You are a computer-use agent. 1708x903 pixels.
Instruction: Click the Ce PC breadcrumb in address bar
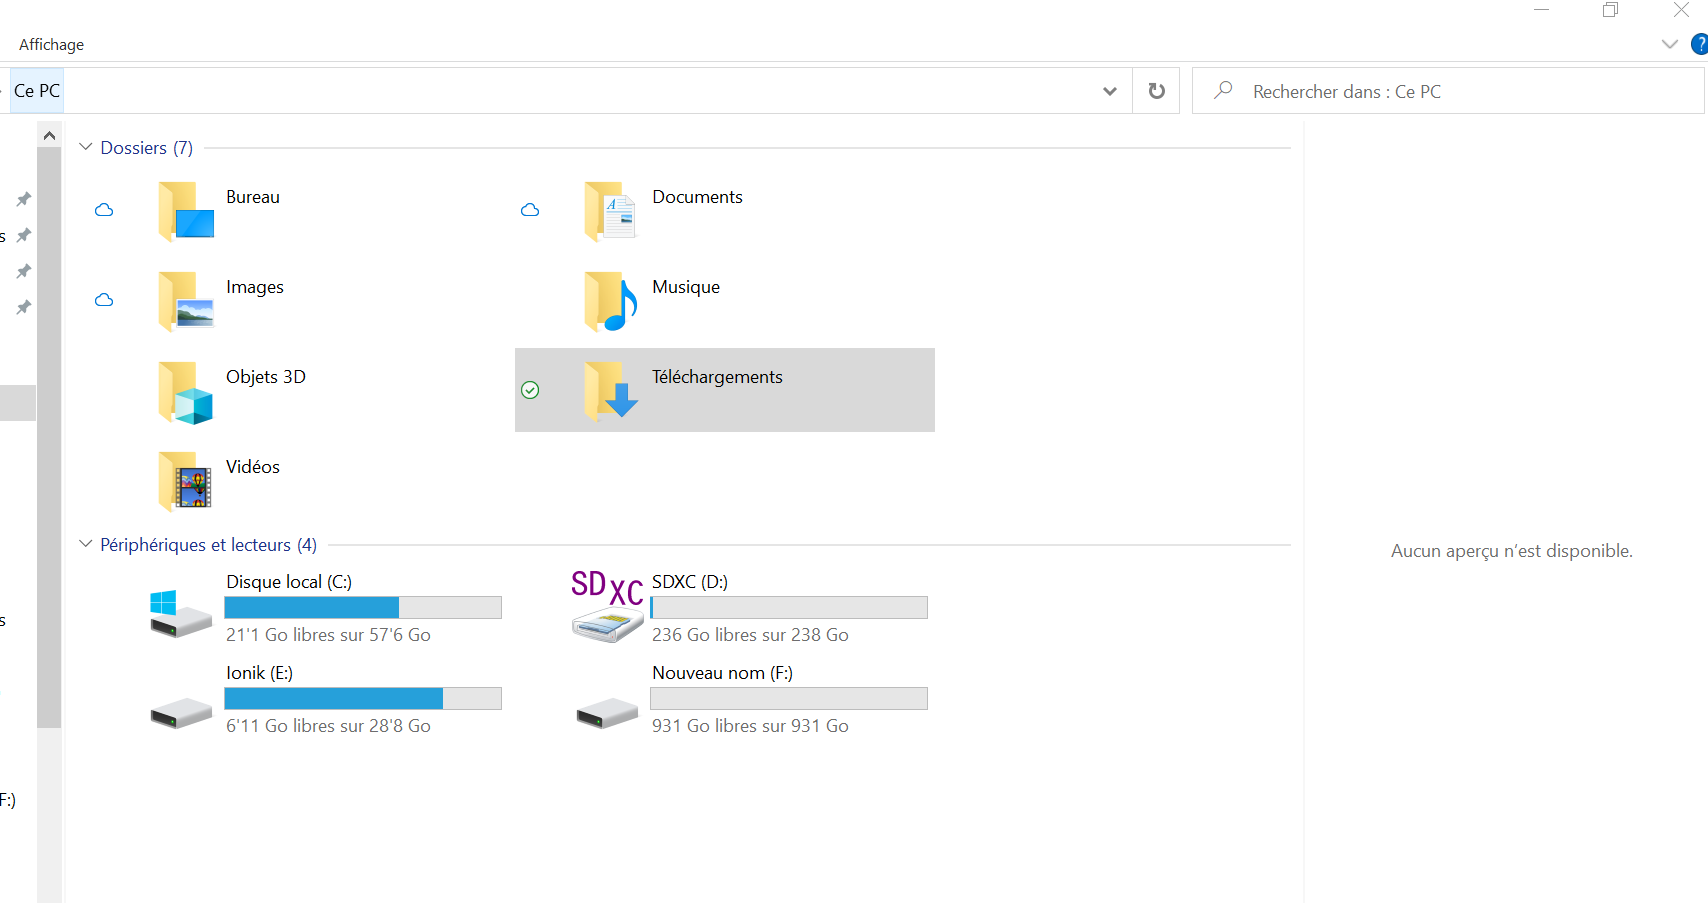tap(37, 91)
